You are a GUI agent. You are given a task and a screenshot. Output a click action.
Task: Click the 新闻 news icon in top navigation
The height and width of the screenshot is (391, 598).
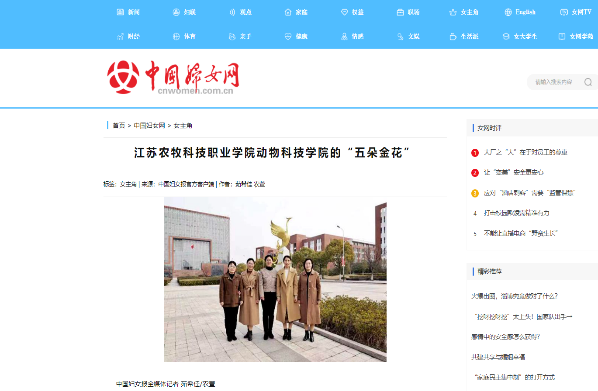(x=120, y=12)
